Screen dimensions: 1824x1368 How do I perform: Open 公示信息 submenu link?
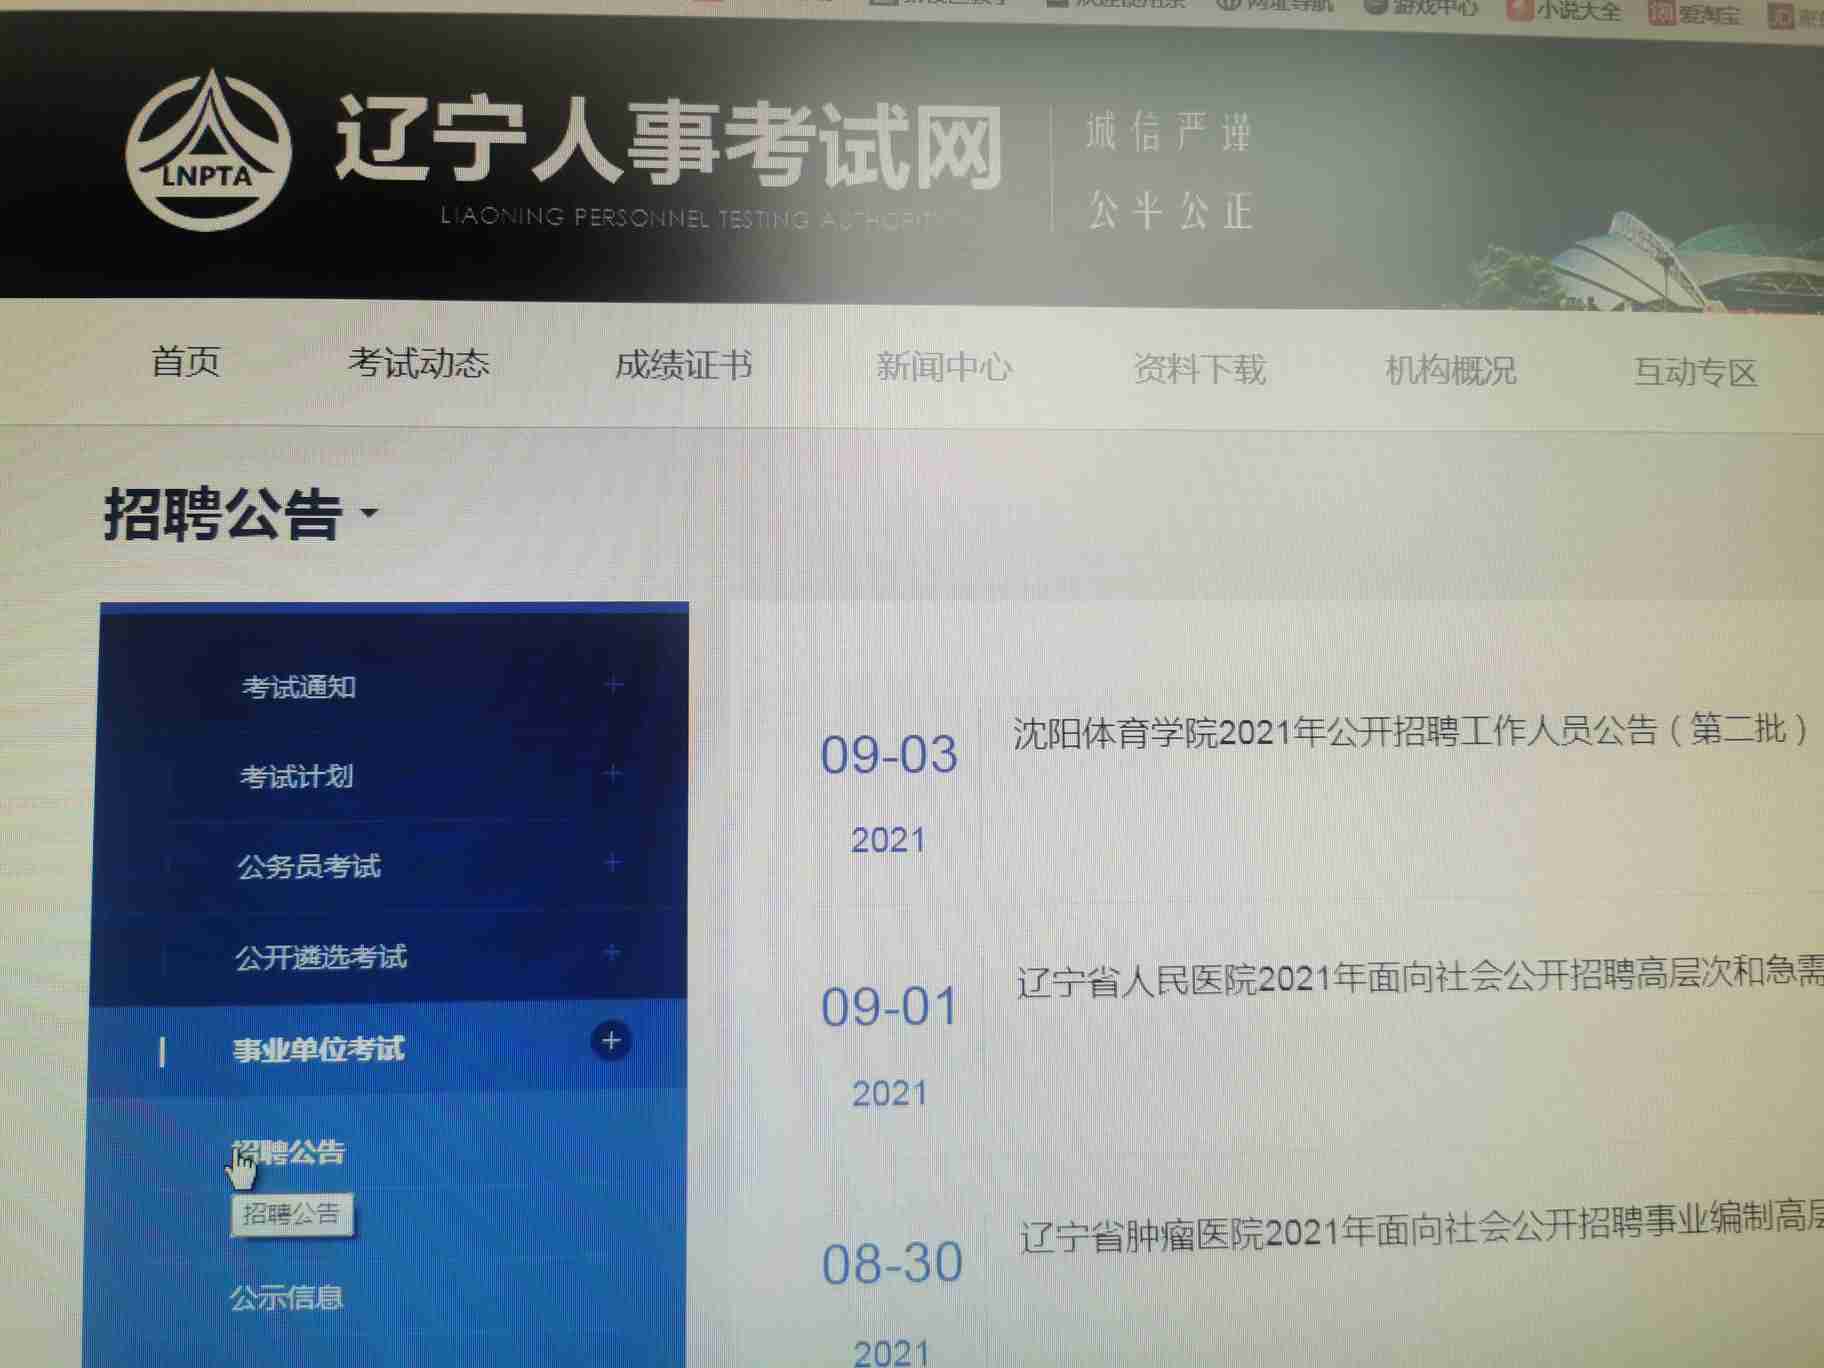pos(286,1298)
